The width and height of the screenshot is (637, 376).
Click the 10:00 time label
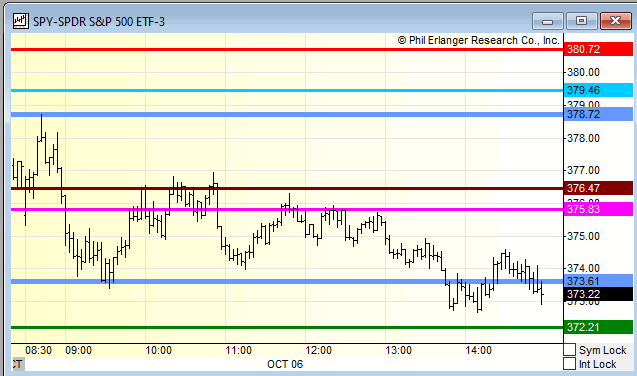pyautogui.click(x=158, y=350)
